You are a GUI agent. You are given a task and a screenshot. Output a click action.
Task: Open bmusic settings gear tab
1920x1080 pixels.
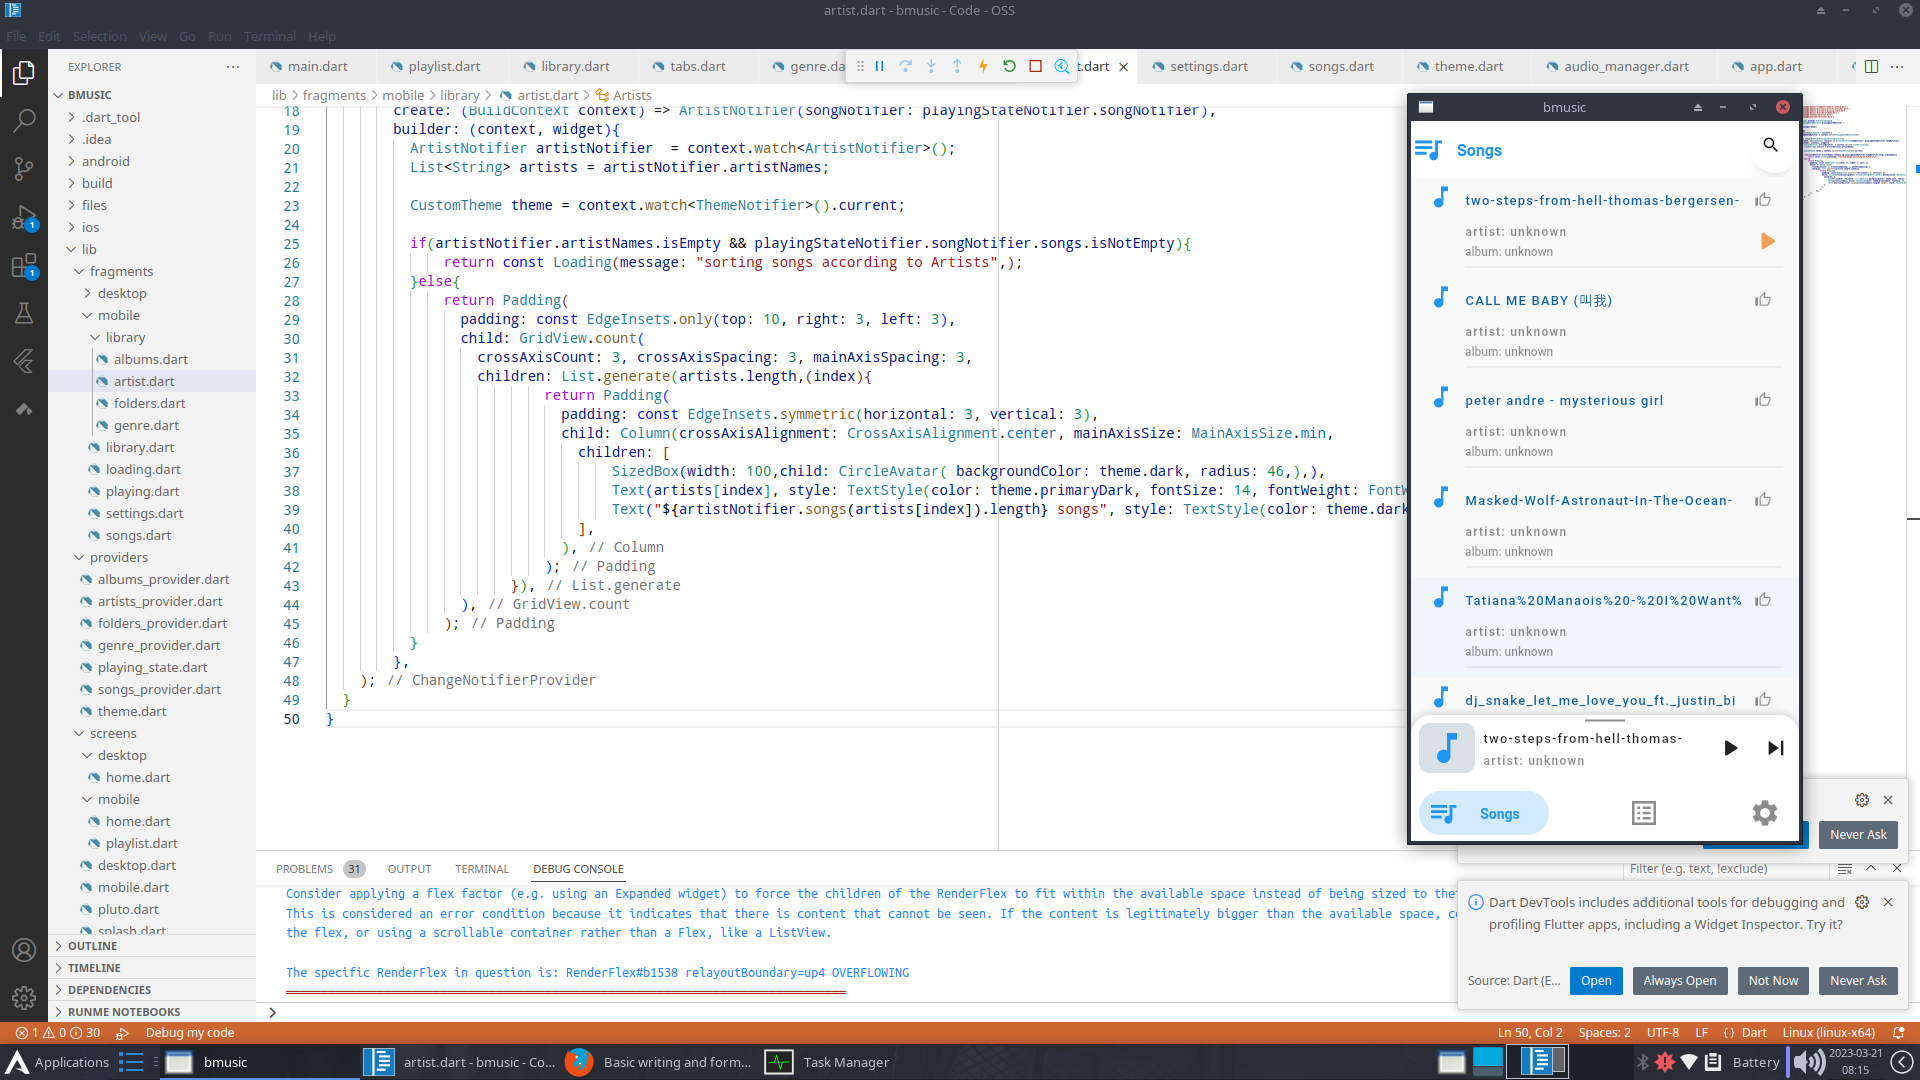pyautogui.click(x=1764, y=813)
